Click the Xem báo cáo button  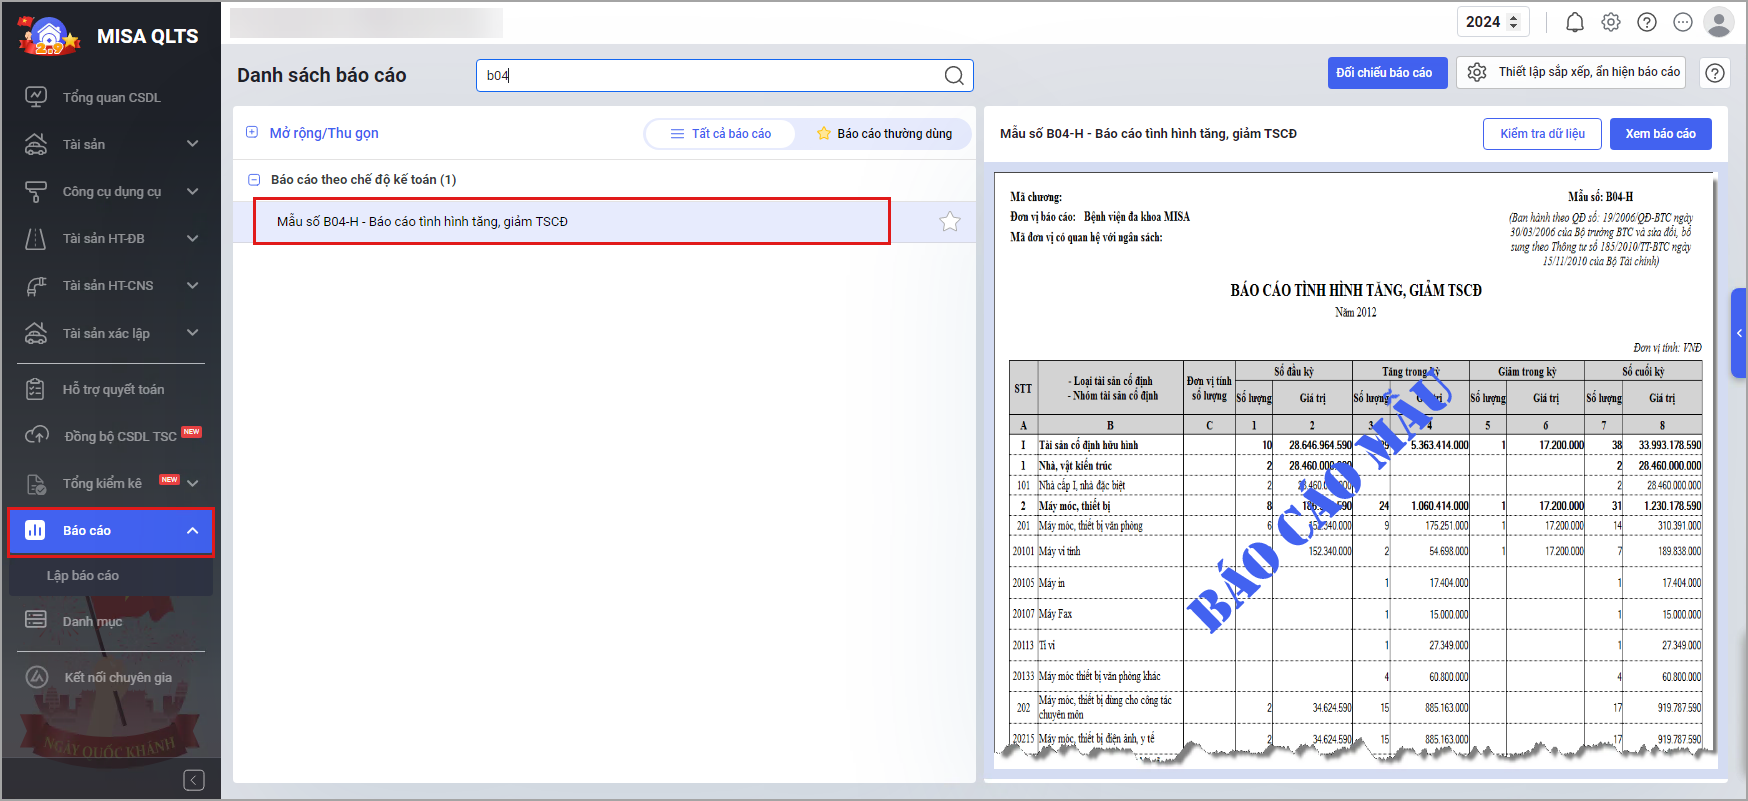coord(1661,134)
